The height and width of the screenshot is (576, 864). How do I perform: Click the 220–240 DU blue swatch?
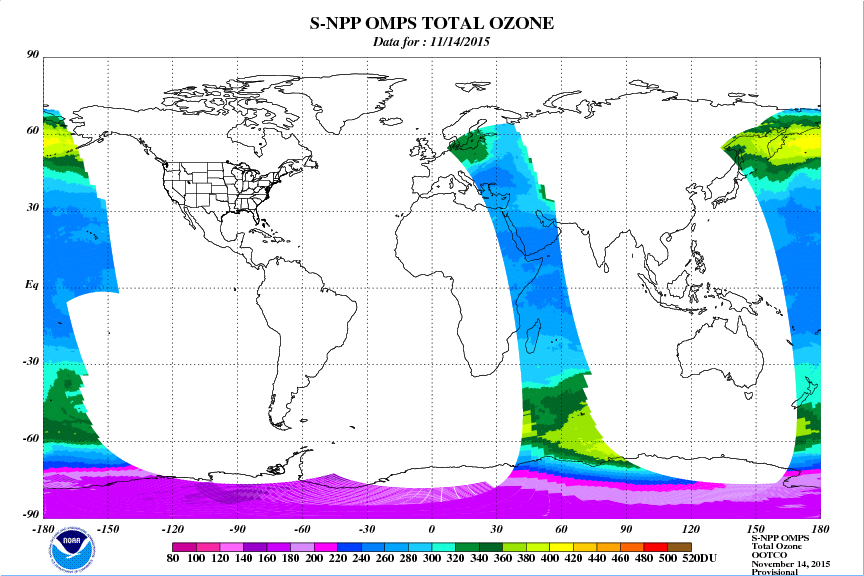click(x=349, y=547)
